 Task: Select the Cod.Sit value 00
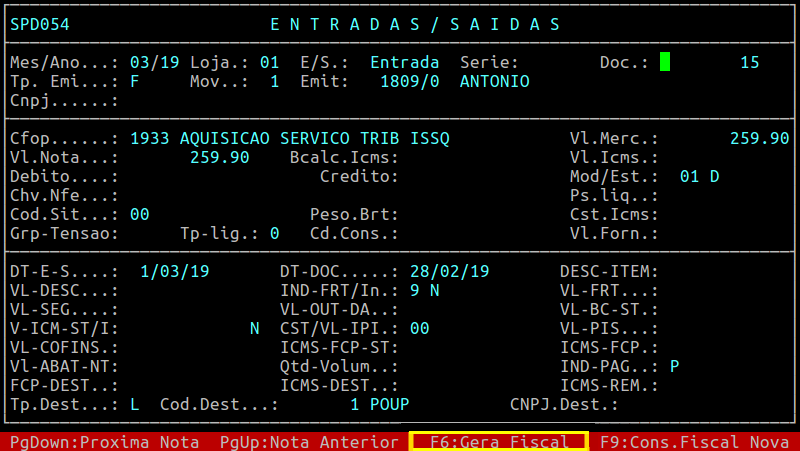click(139, 214)
